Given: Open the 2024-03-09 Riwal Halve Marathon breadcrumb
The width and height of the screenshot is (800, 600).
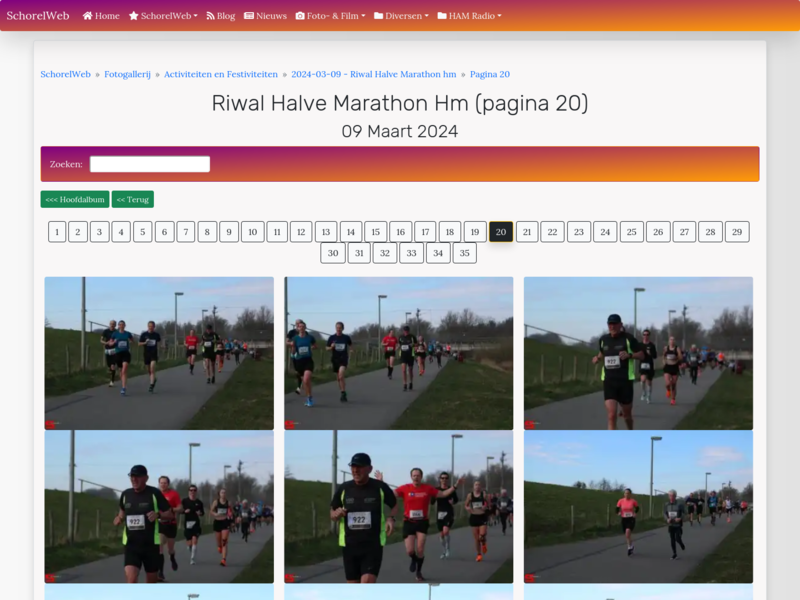Looking at the screenshot, I should (374, 74).
